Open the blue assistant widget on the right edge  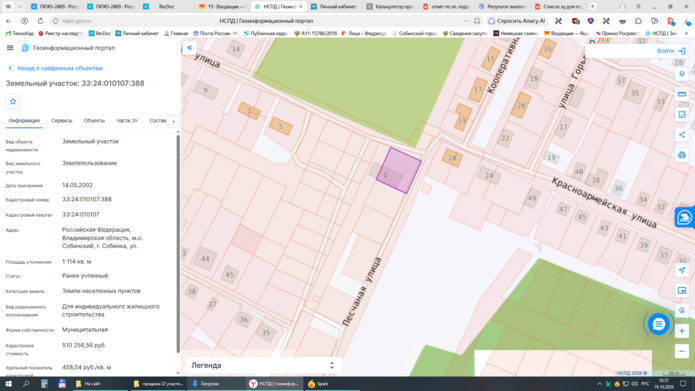tap(685, 217)
